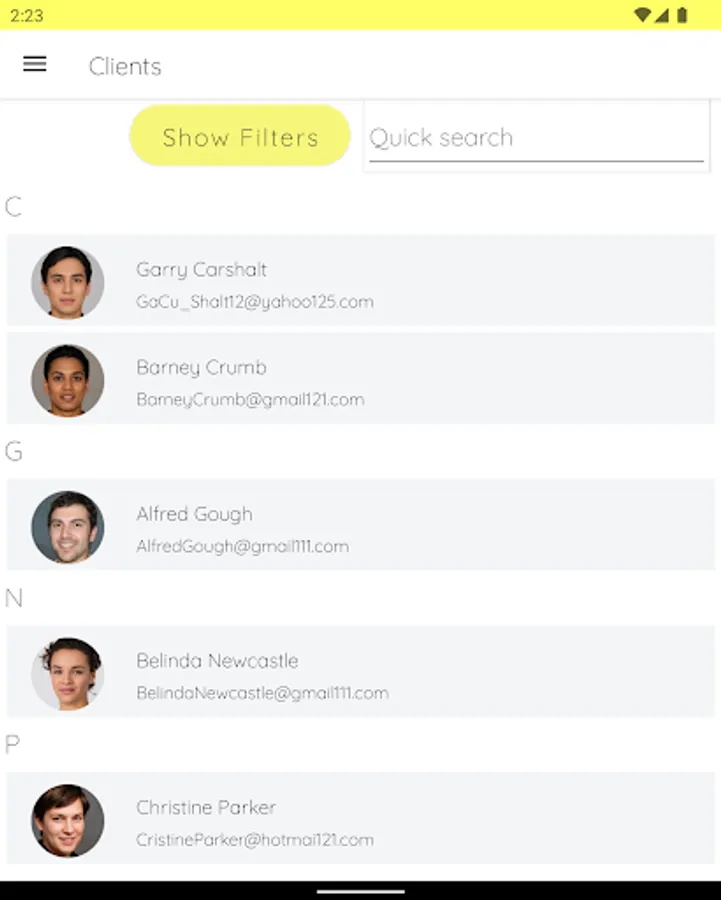Click email BarneyCrumb@gmail121.com
Viewport: 721px width, 900px height.
pos(250,400)
